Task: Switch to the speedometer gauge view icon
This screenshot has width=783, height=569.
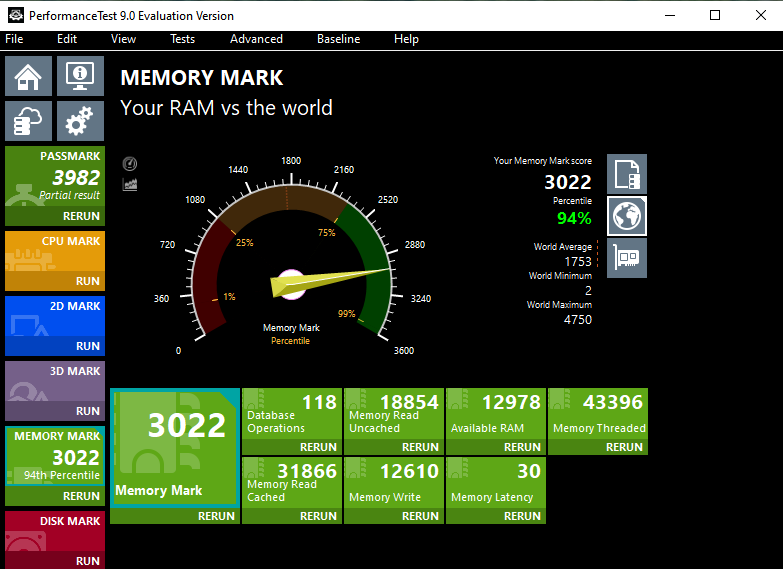Action: (x=130, y=164)
